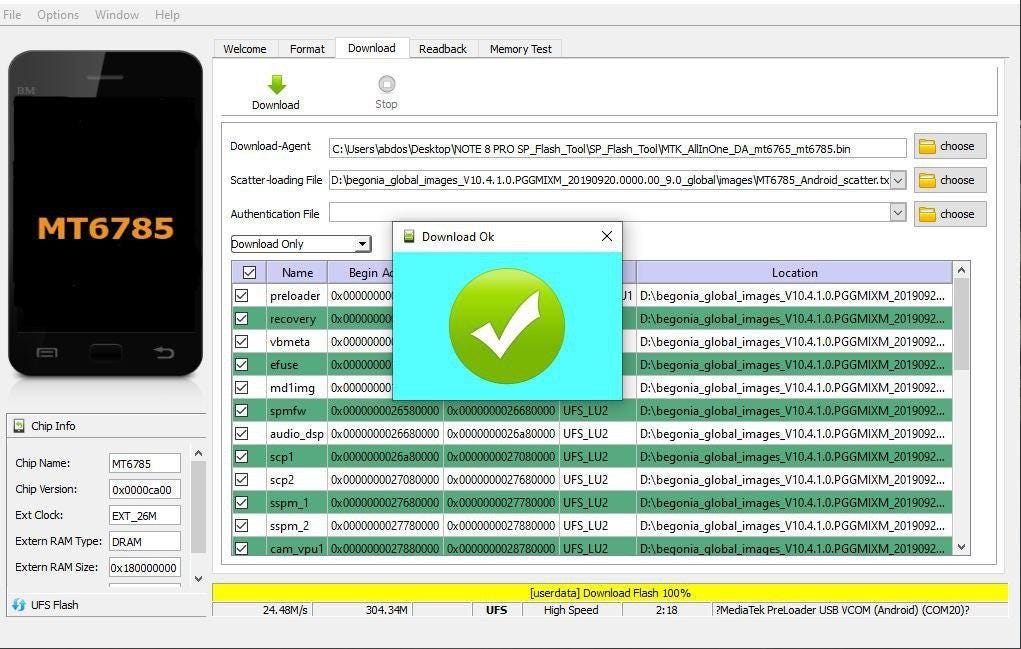1021x649 pixels.
Task: Expand the Scatter-loading File path dropdown
Action: point(898,180)
